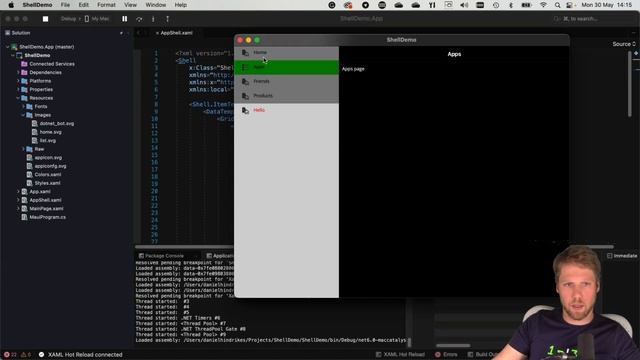
Task: Click the red errors count in status bar
Action: (x=10, y=355)
